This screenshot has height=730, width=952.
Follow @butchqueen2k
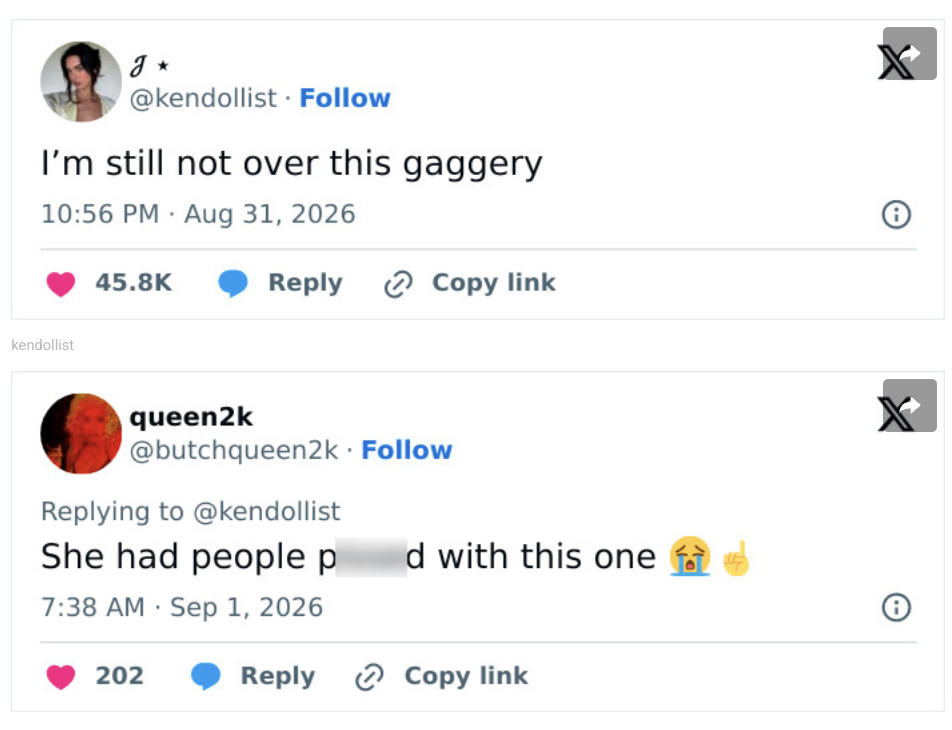(x=407, y=450)
